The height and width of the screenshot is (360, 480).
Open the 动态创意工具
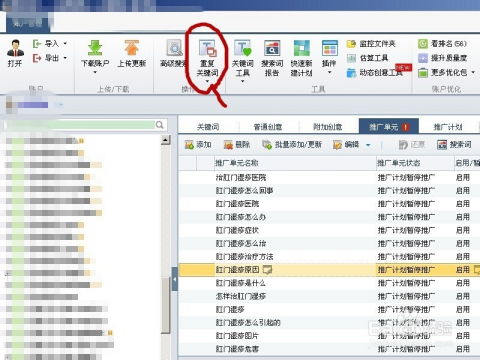(375, 73)
